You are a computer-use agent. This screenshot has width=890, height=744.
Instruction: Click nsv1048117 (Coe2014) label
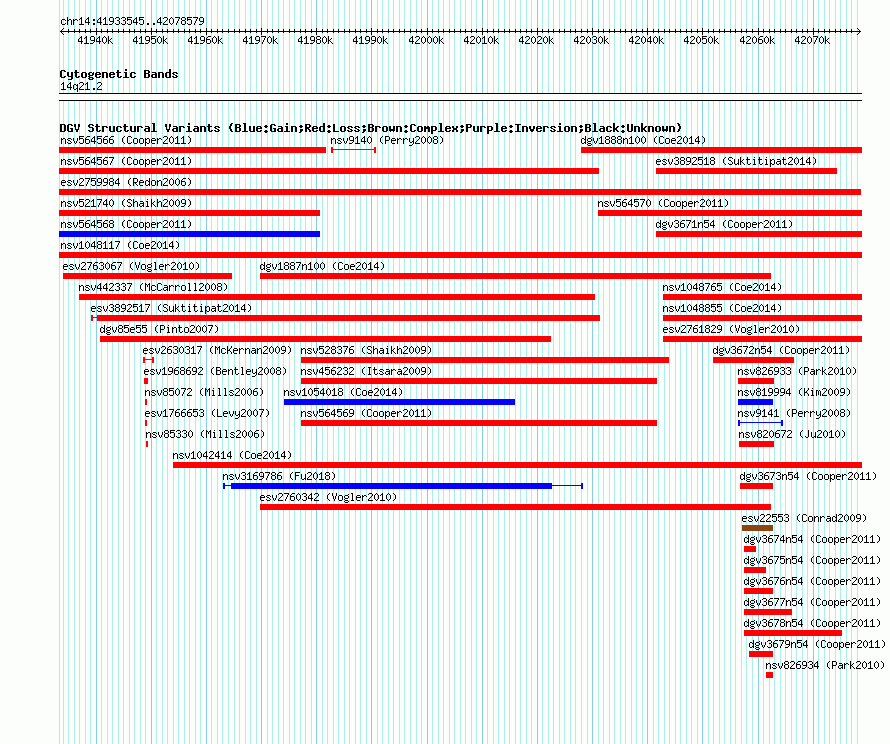[x=120, y=245]
